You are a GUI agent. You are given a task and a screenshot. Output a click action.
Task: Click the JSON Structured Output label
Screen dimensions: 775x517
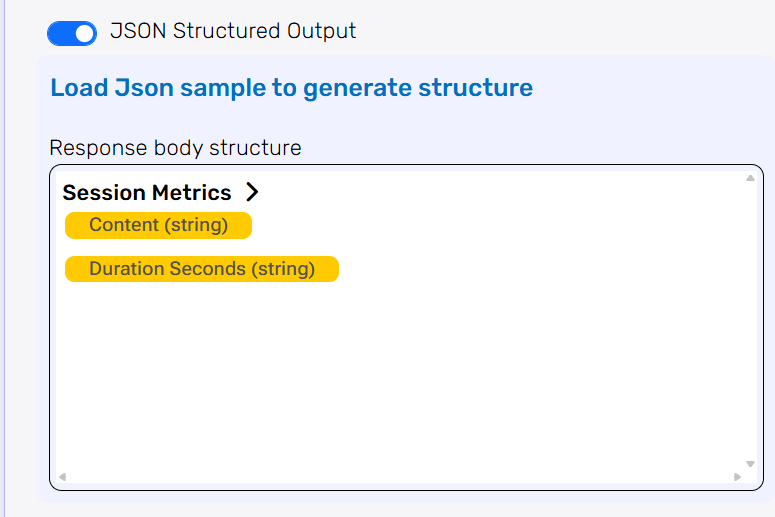233,31
